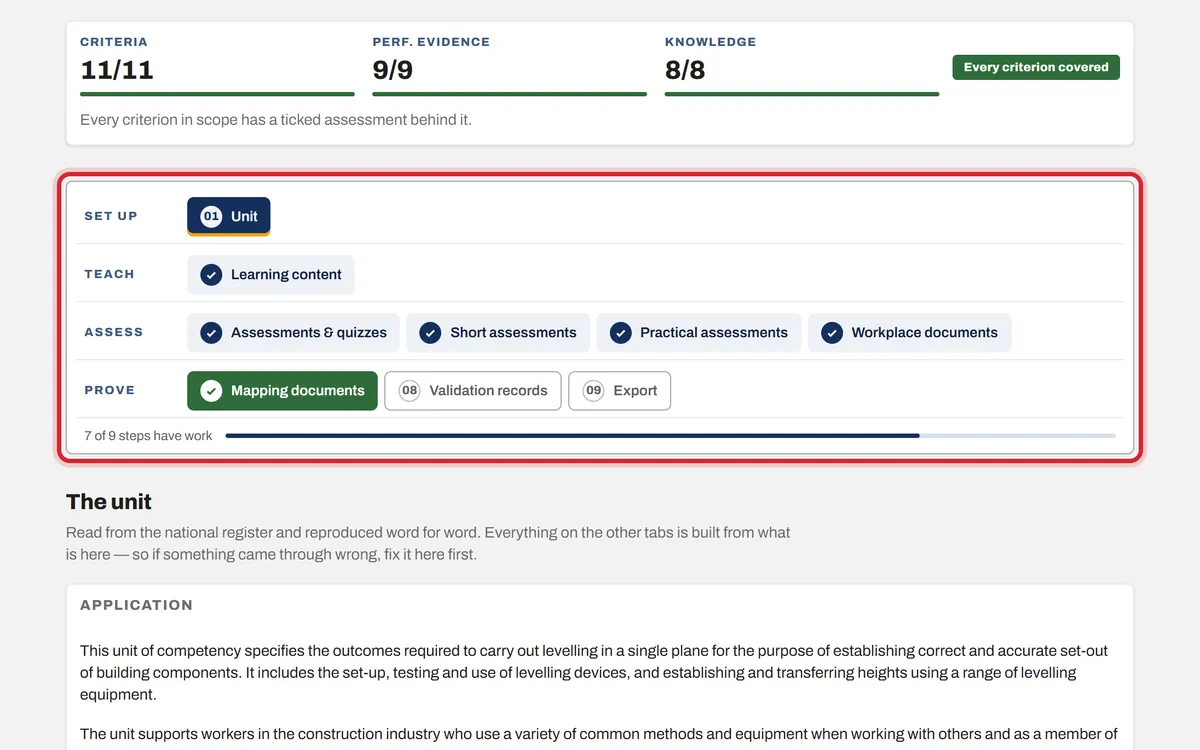
Task: Click the checkmark icon beside Learning content
Action: click(211, 274)
